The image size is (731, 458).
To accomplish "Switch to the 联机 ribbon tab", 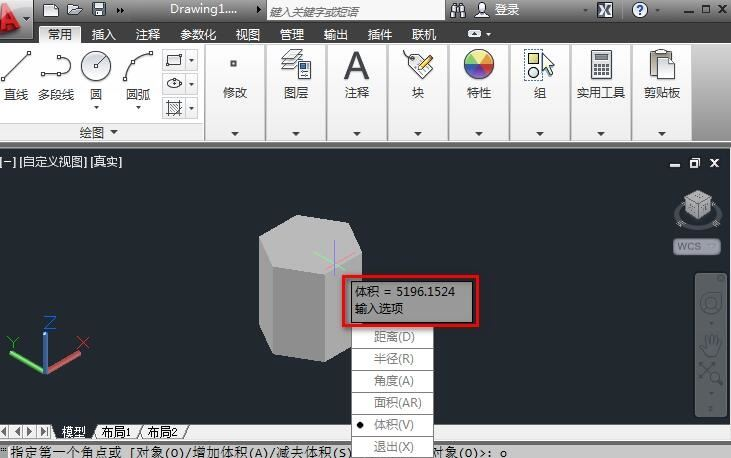I will (424, 35).
